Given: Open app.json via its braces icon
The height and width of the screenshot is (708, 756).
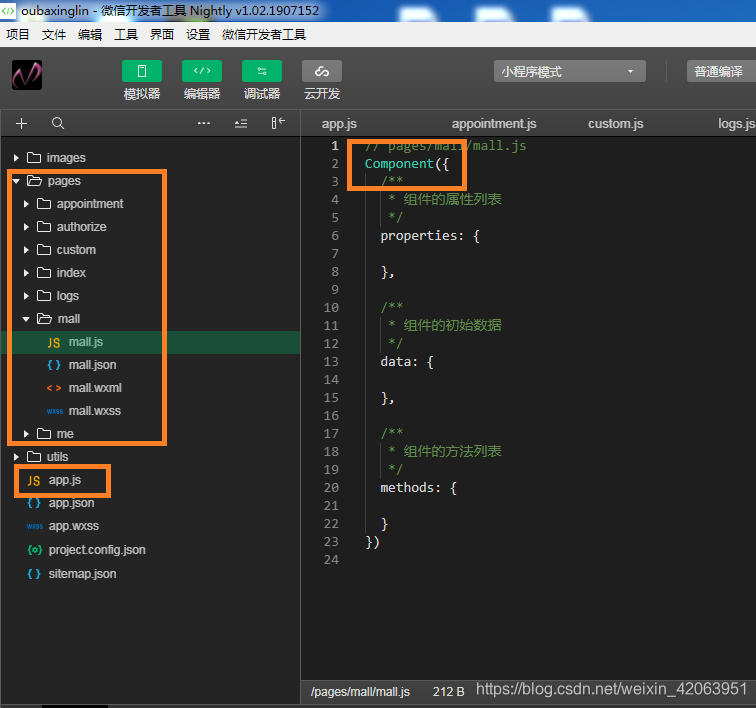Looking at the screenshot, I should click(34, 503).
